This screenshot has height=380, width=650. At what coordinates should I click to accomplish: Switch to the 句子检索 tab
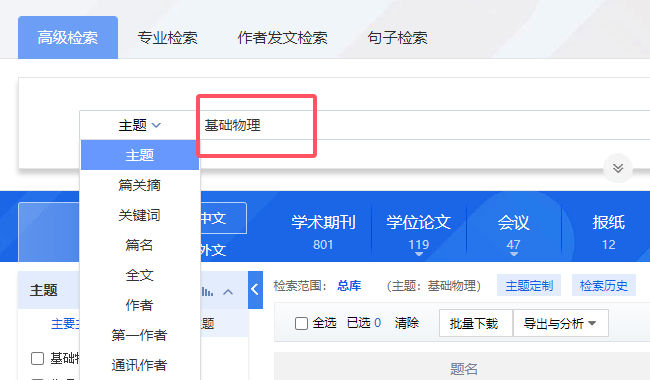pos(397,38)
